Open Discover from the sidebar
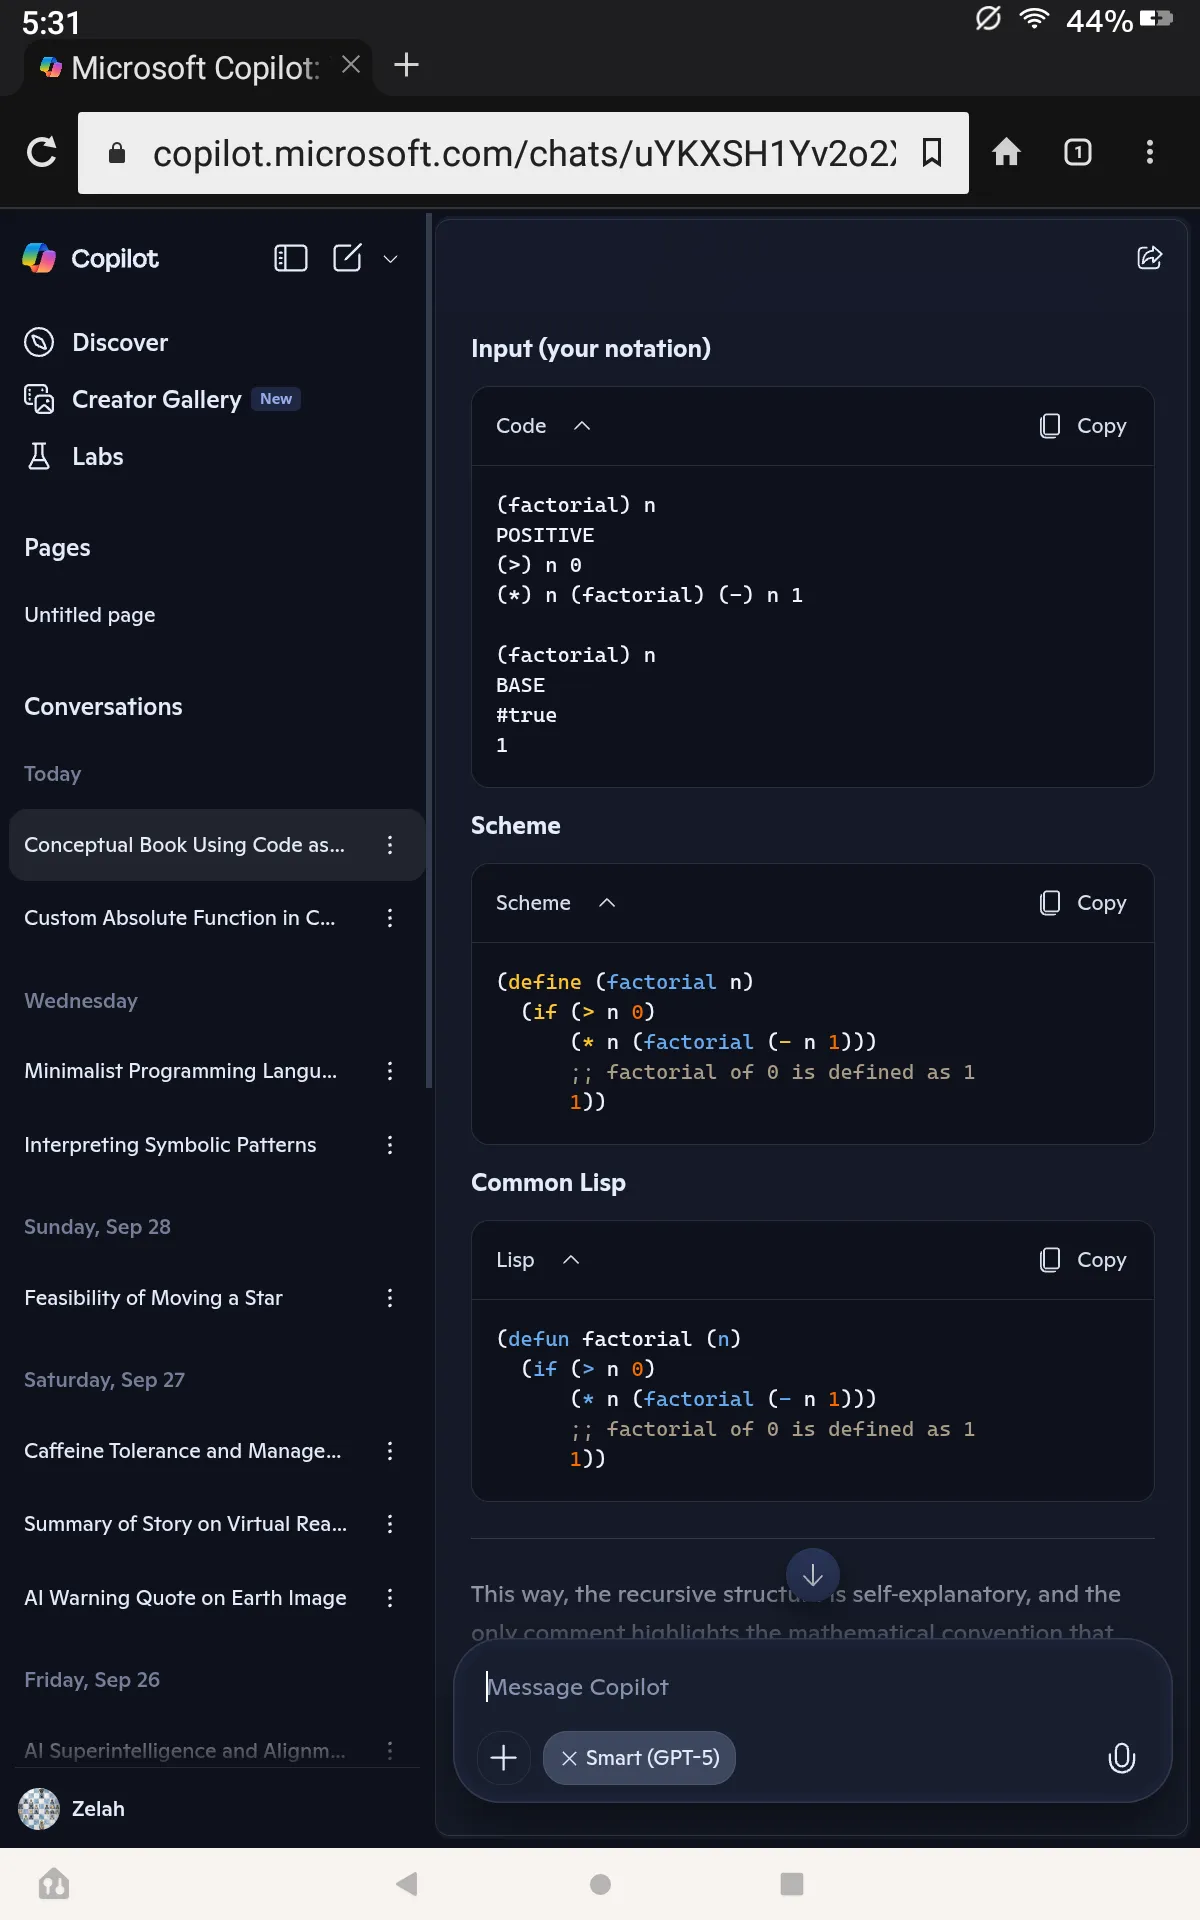This screenshot has width=1200, height=1920. click(119, 343)
